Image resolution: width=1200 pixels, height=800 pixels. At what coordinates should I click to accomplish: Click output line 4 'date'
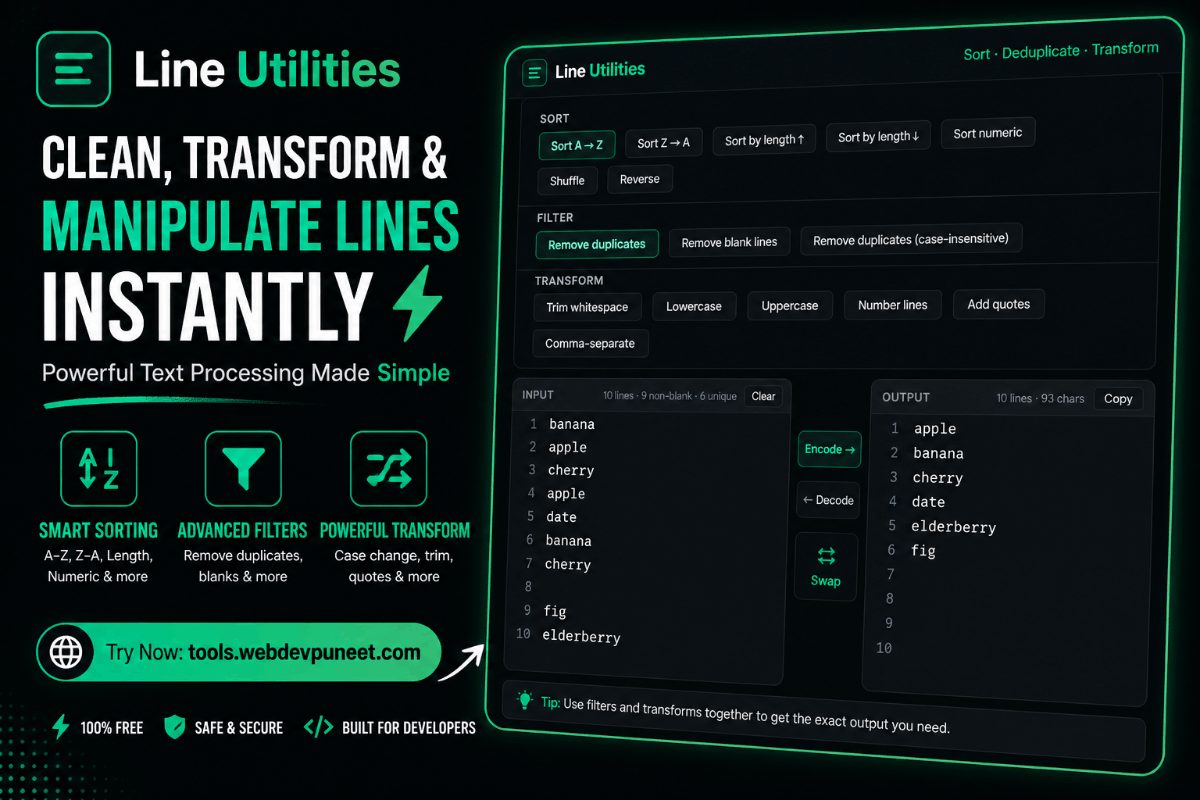(928, 502)
